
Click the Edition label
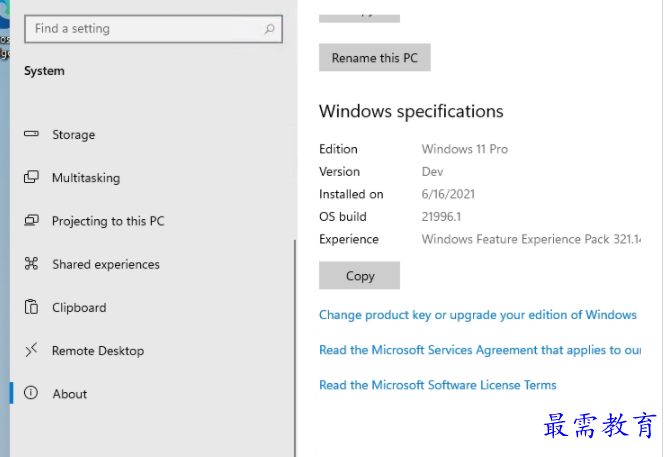[x=338, y=149]
